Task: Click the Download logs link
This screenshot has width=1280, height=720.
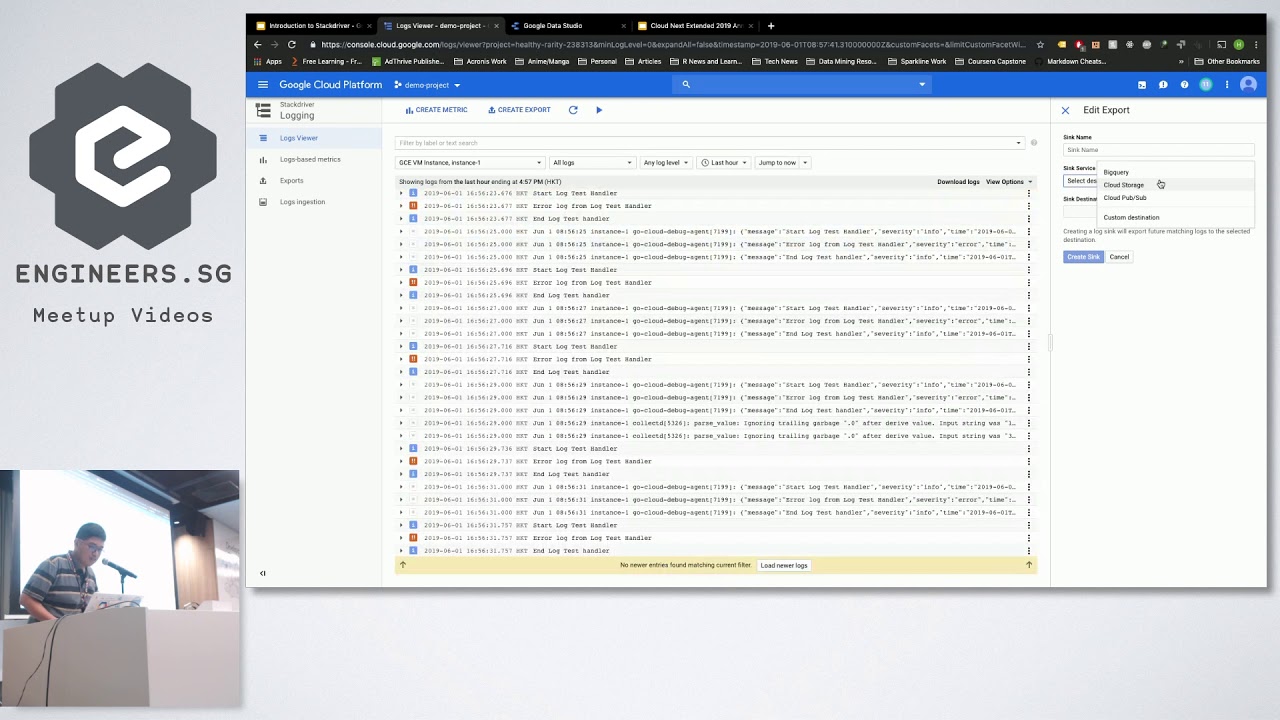Action: pos(958,182)
